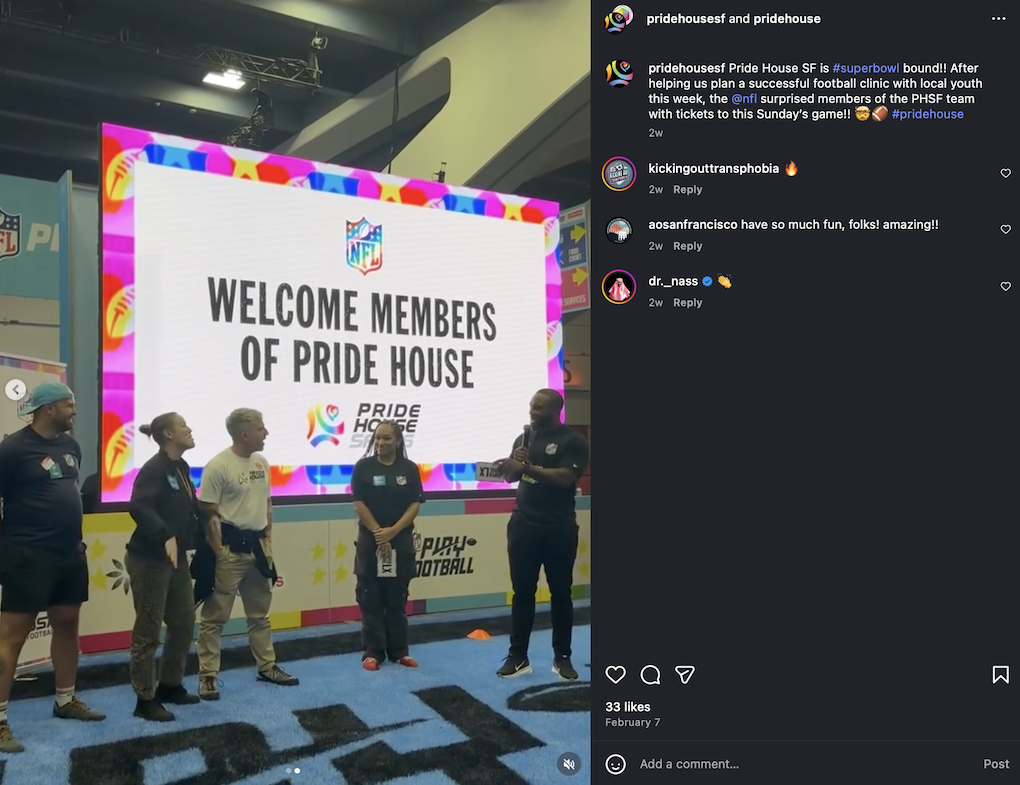This screenshot has width=1020, height=785.
Task: View the 33 likes list
Action: point(628,706)
